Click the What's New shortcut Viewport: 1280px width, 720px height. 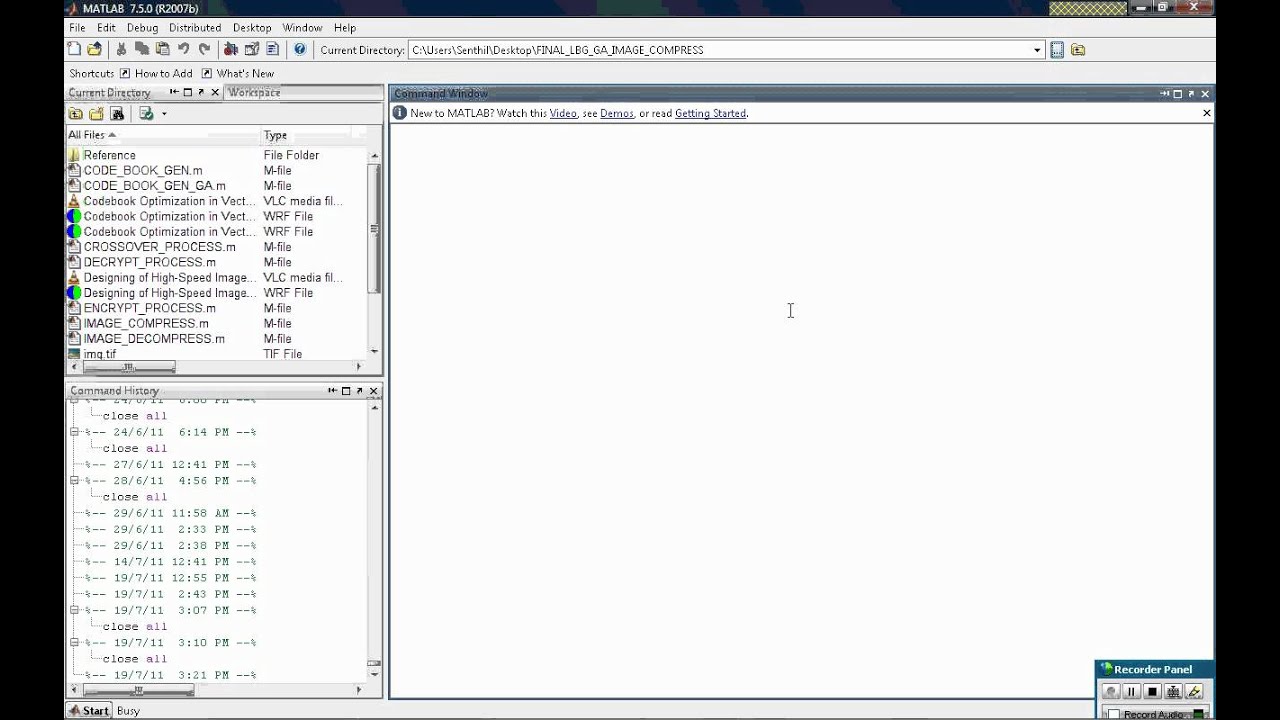pos(238,73)
